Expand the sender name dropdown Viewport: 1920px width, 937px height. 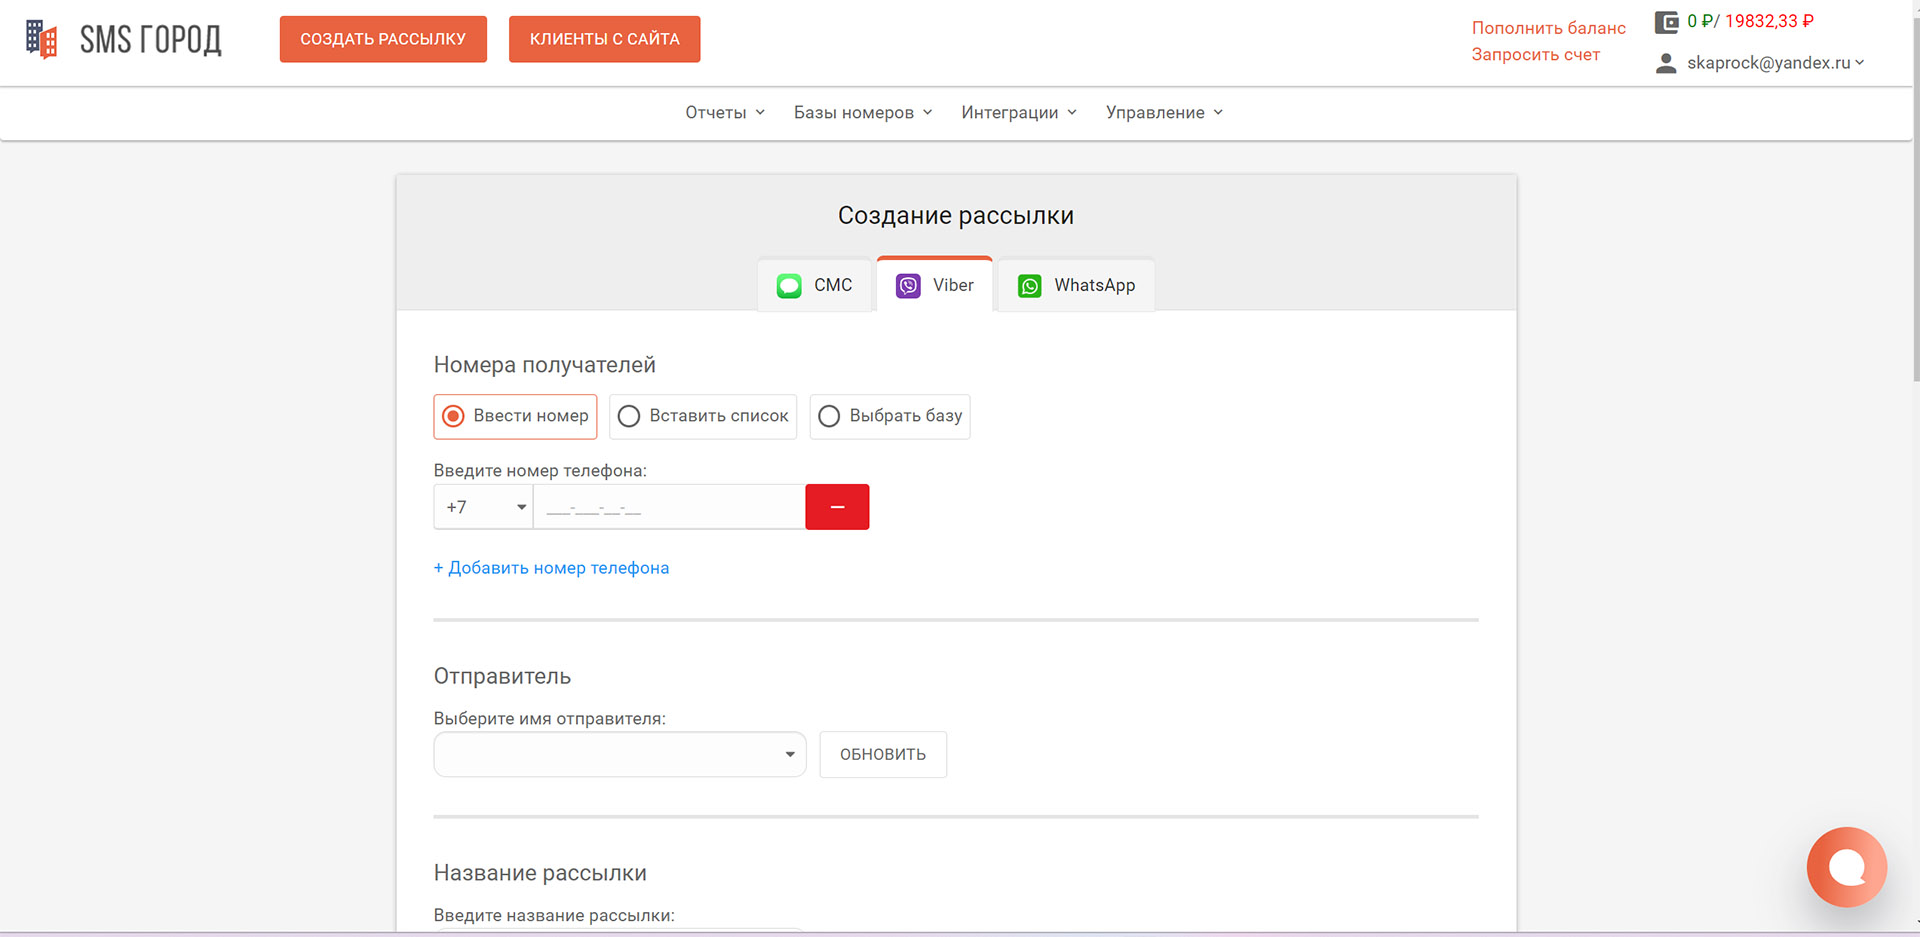619,754
